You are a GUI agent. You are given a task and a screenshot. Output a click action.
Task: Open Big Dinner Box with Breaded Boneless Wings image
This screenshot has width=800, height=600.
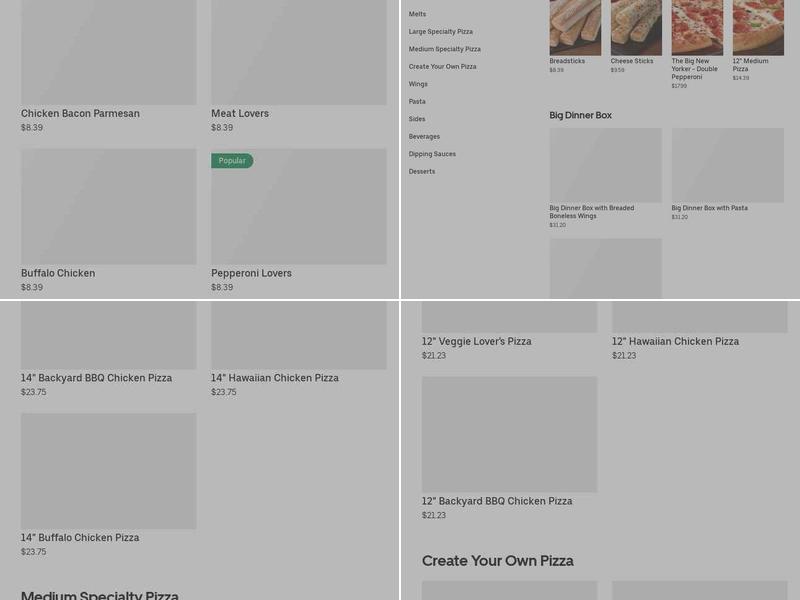click(606, 165)
